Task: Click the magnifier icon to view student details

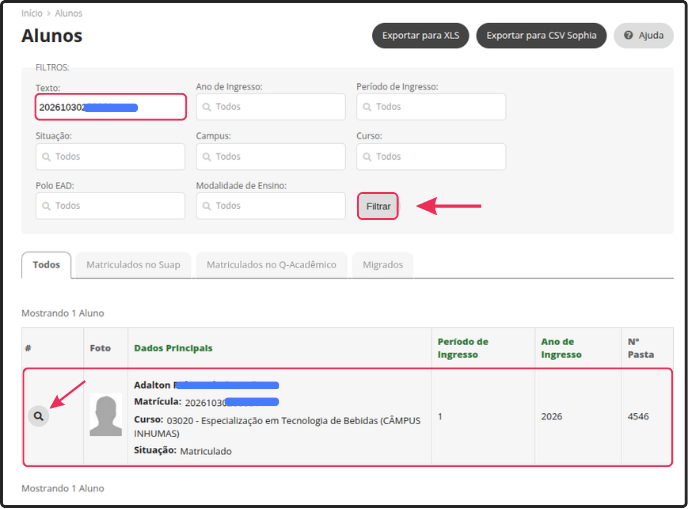Action: 38,415
